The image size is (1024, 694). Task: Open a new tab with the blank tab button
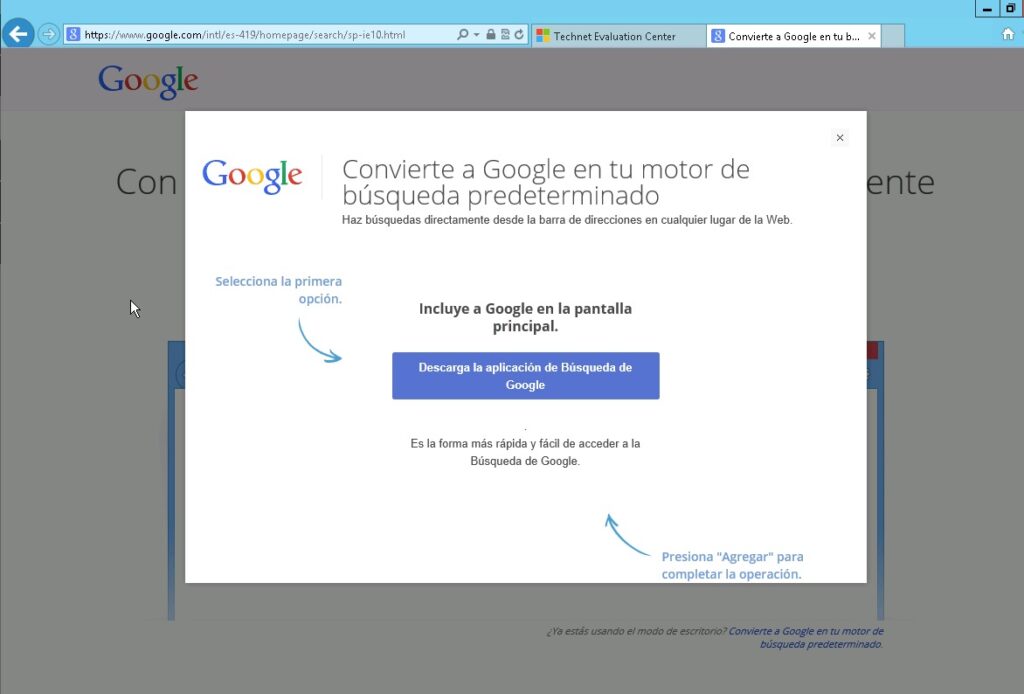pos(893,37)
